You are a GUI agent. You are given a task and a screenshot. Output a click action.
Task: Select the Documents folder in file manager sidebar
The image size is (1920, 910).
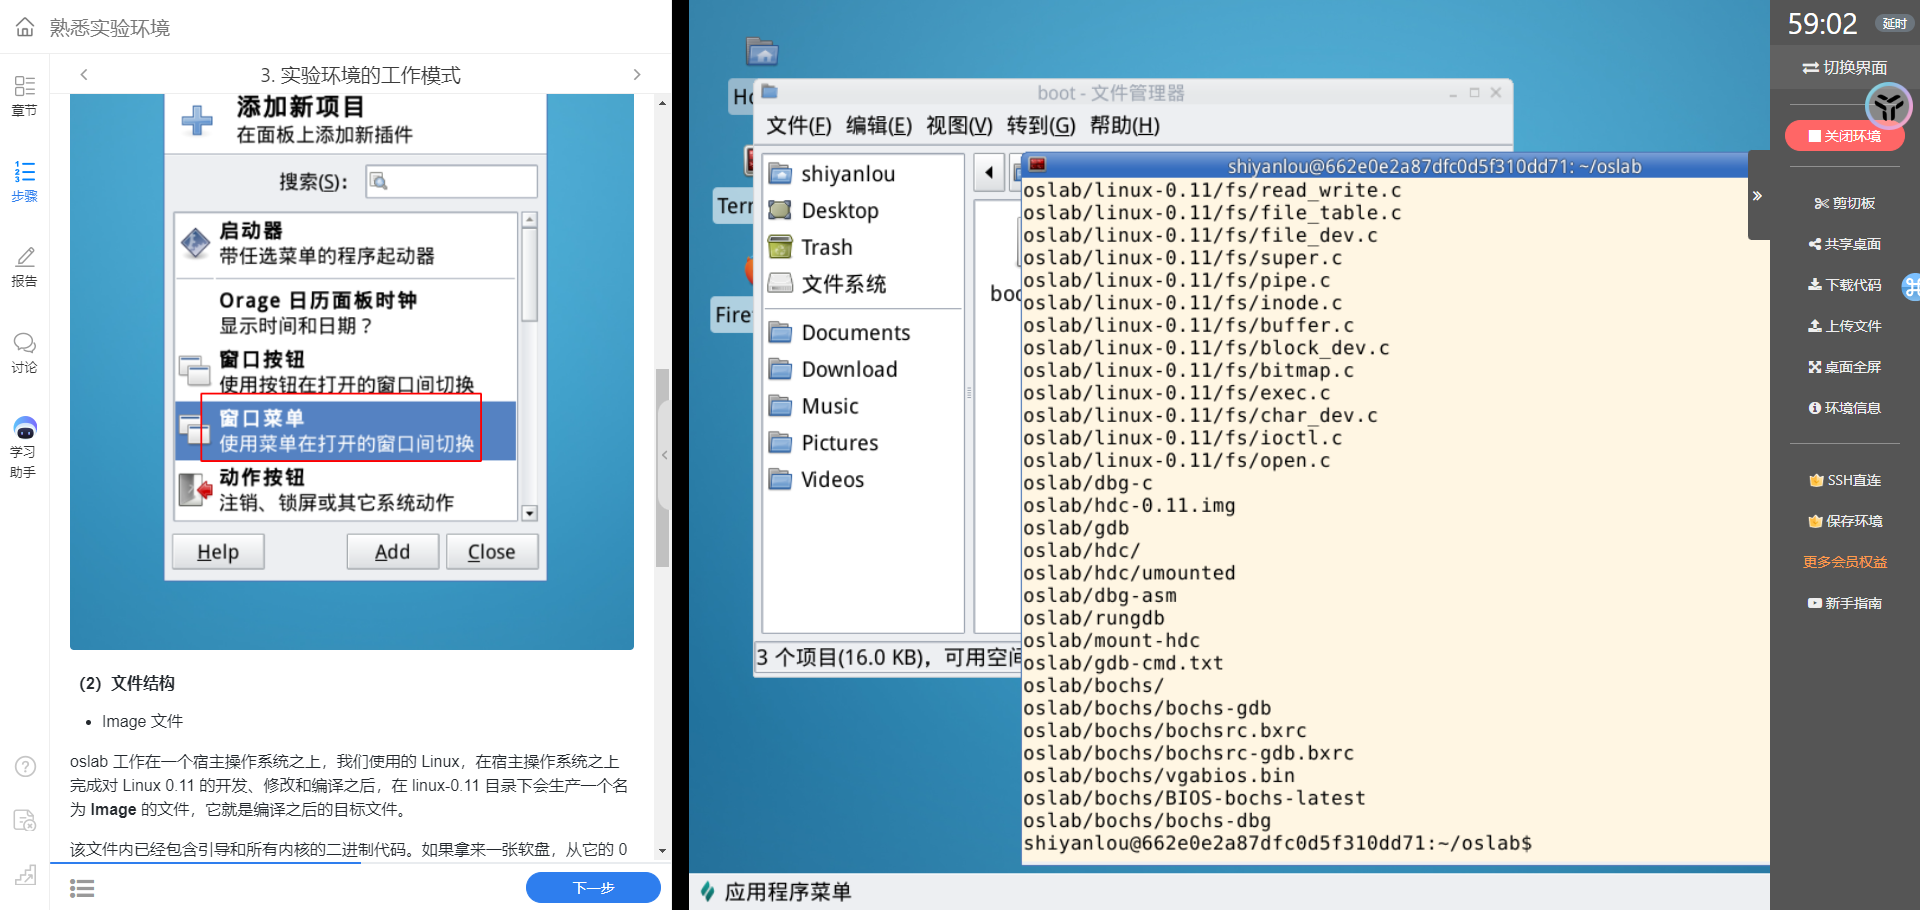pos(855,333)
